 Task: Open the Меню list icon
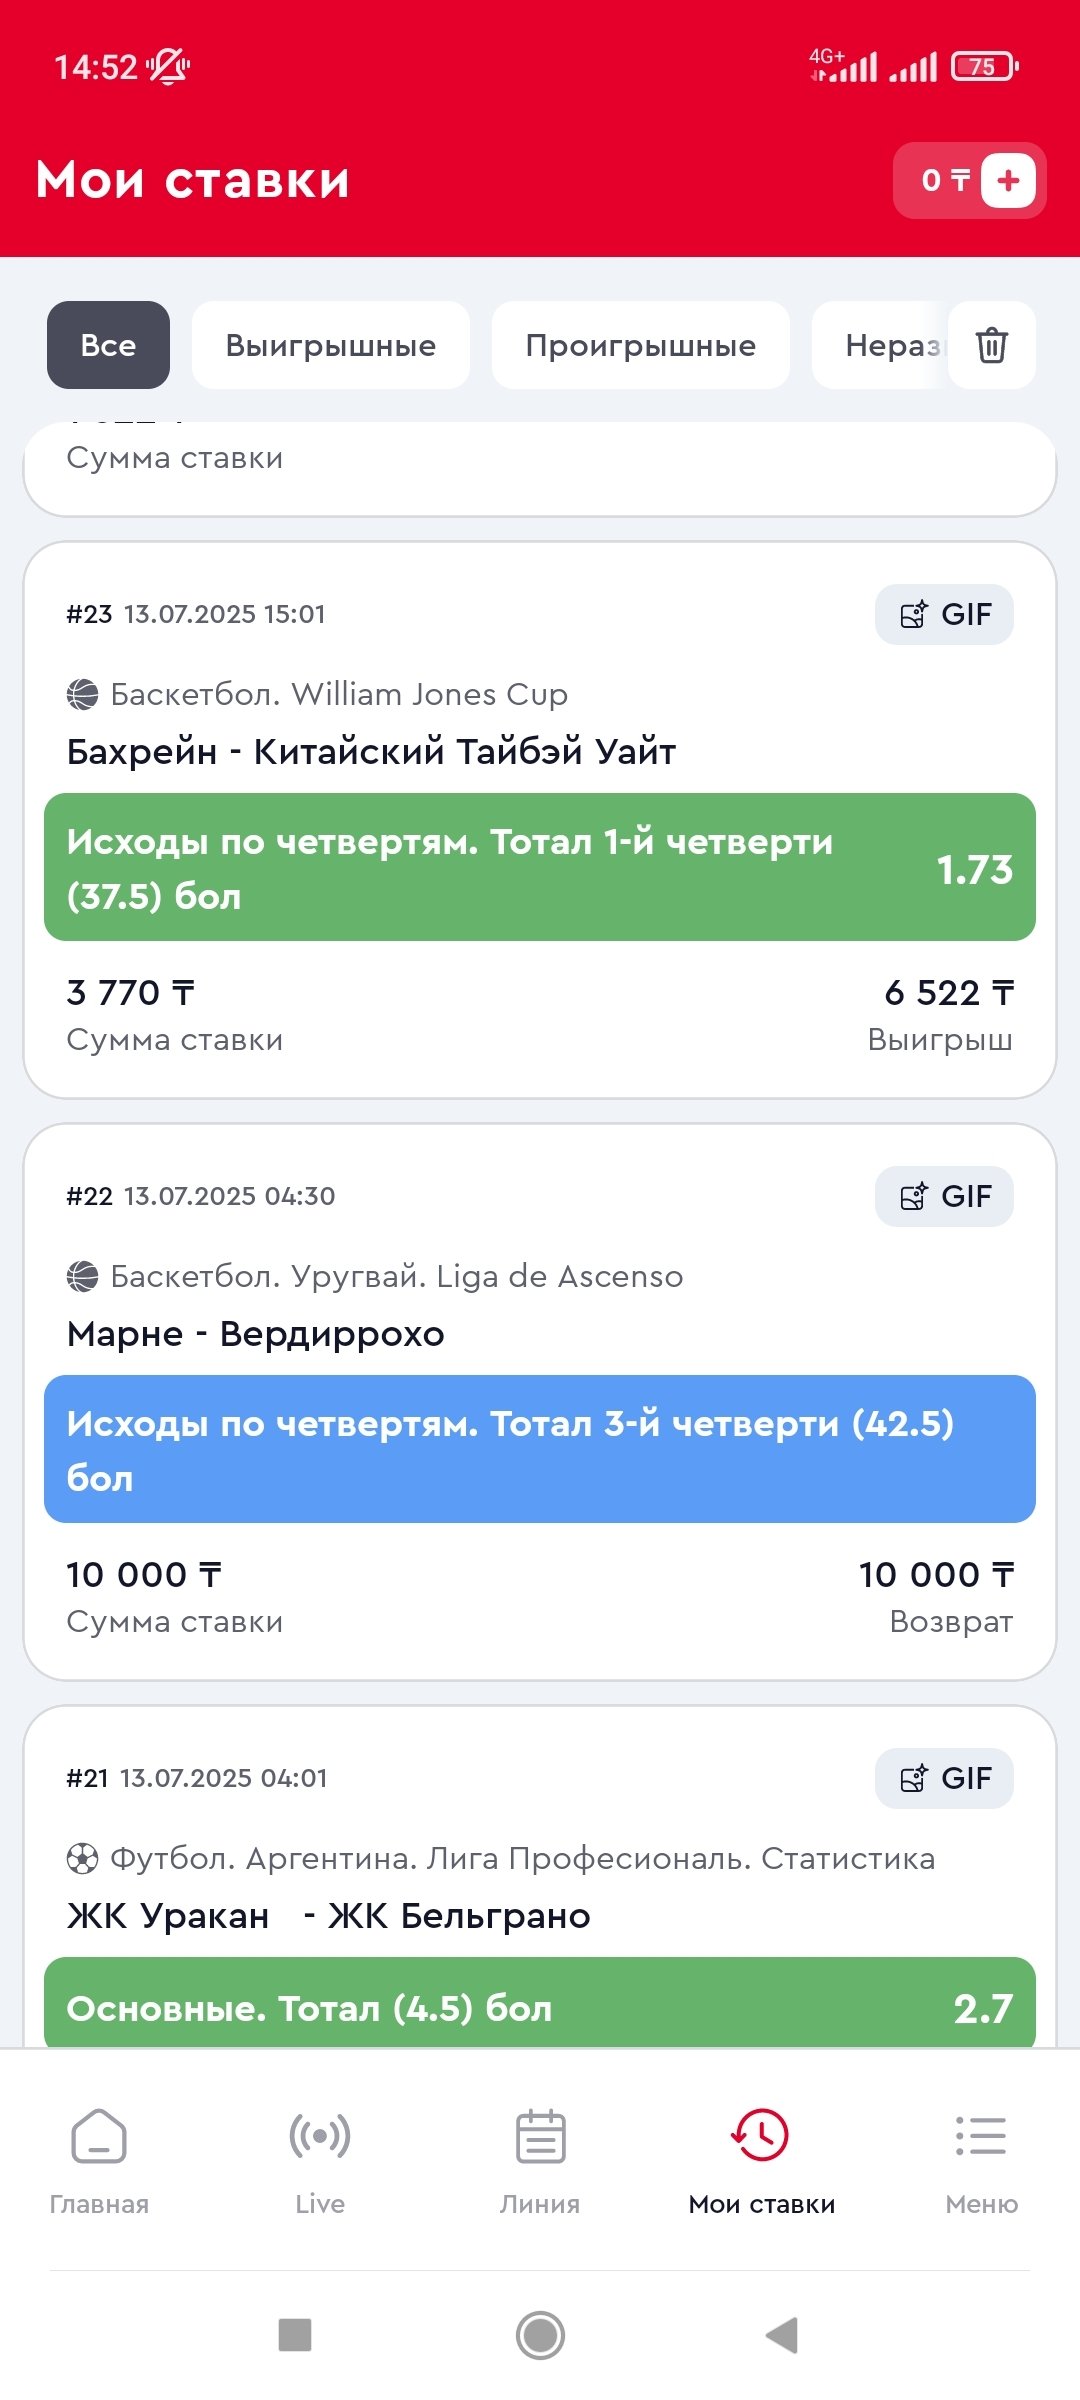coord(981,2160)
